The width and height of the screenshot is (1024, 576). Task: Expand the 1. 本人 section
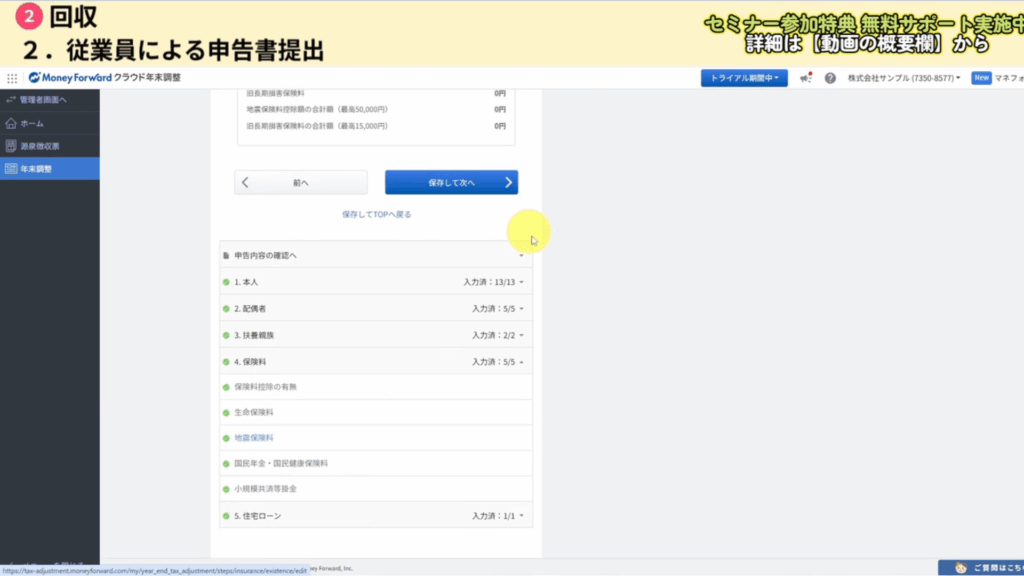[x=376, y=282]
